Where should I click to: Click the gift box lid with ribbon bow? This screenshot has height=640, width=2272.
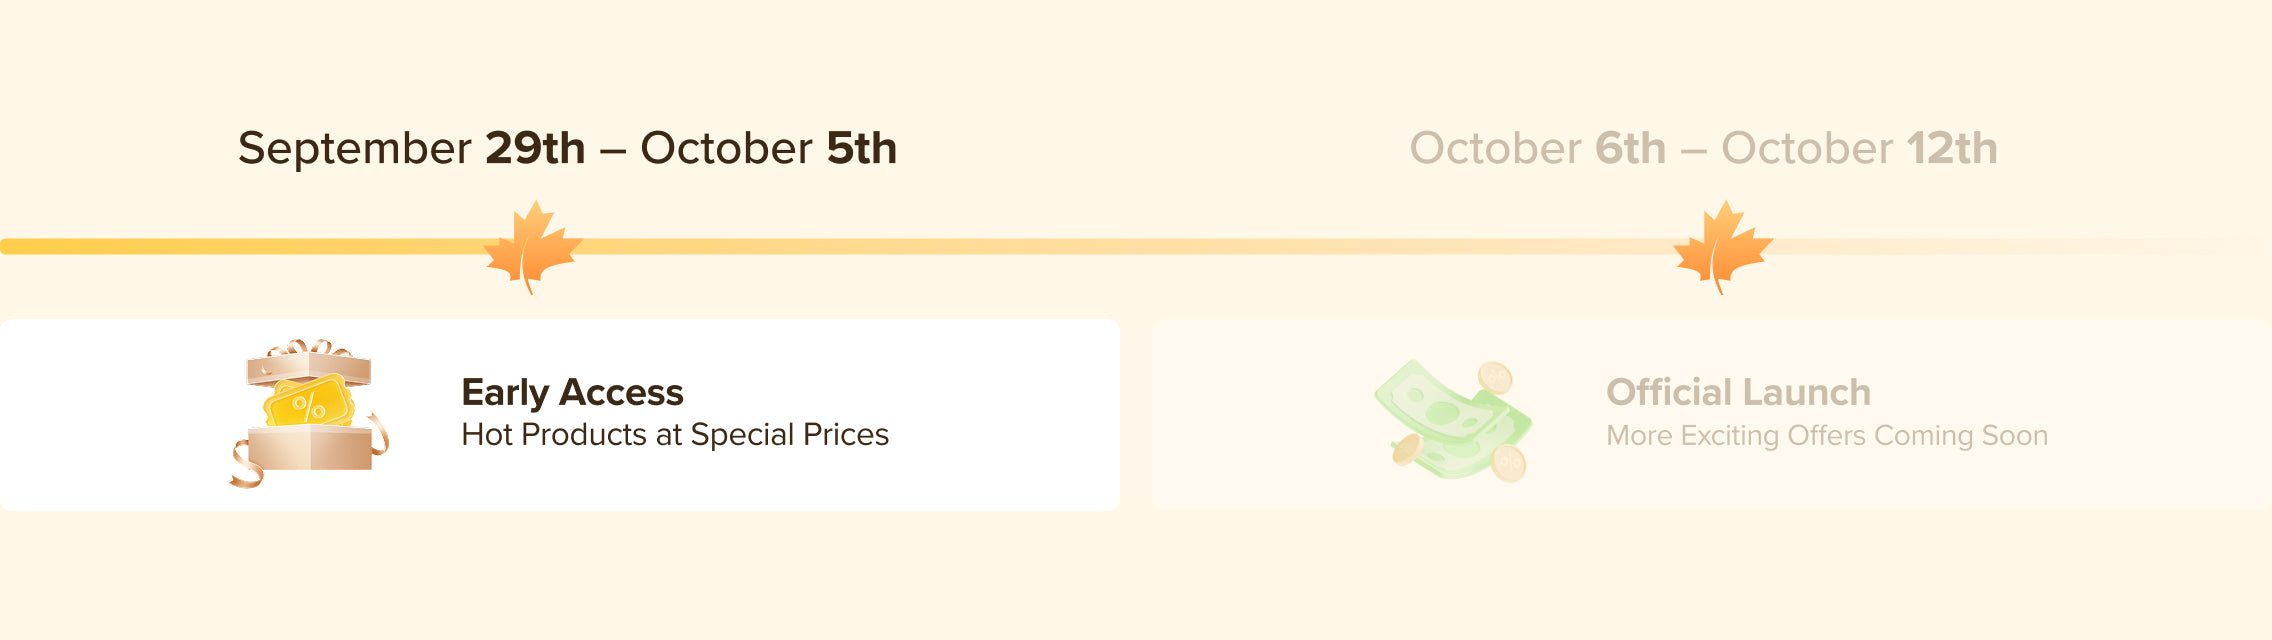click(x=308, y=364)
